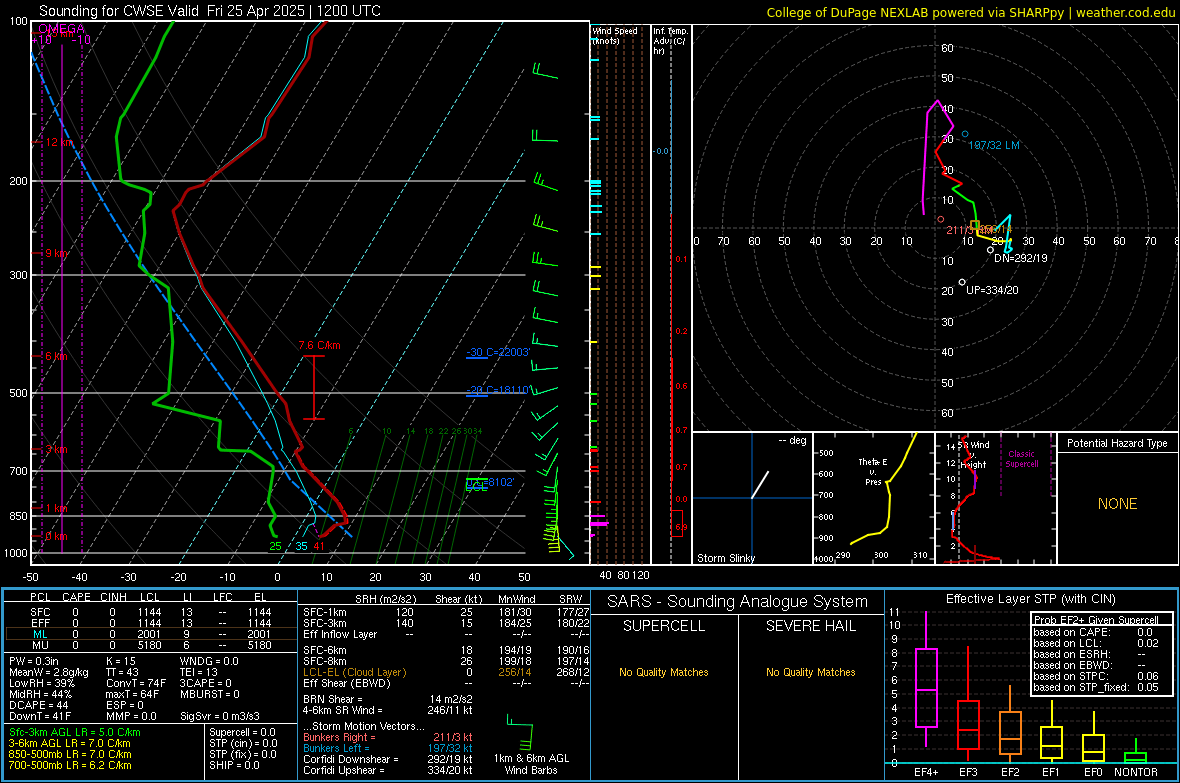Click the MeanW = 2.8g/kg value
Viewport: 1180px width, 783px height.
click(48, 672)
